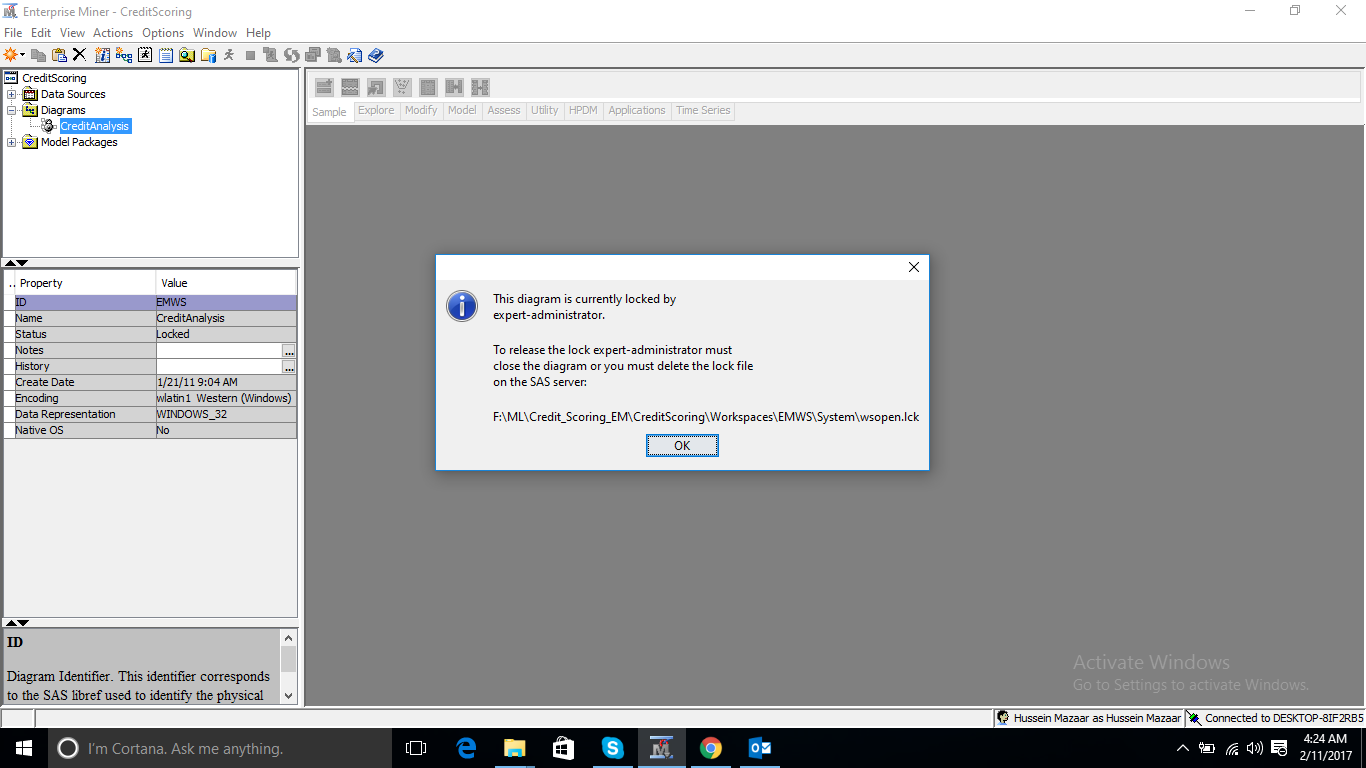Click the New project sun icon
The height and width of the screenshot is (768, 1366).
pos(11,55)
